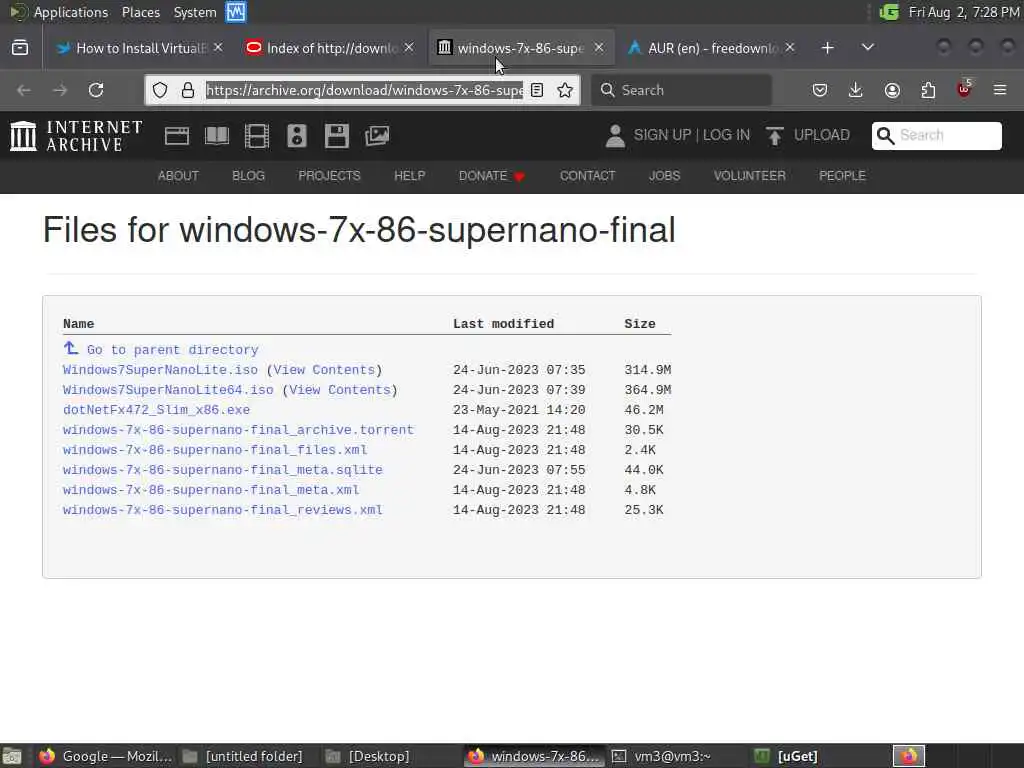Open the Applications menu

[x=71, y=12]
